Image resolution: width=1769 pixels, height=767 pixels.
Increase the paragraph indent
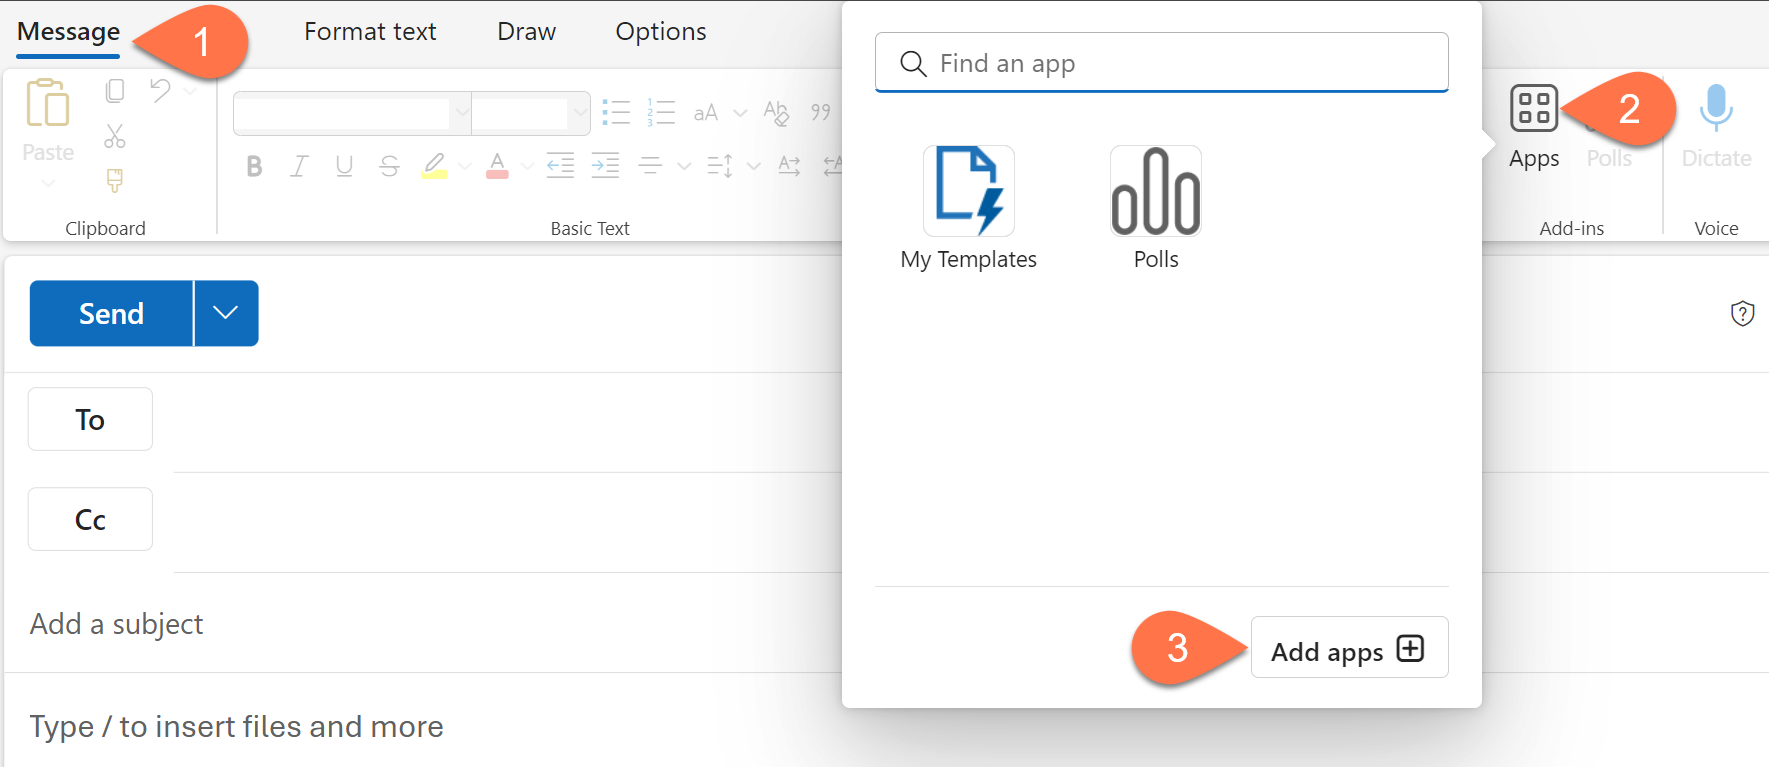pos(605,165)
